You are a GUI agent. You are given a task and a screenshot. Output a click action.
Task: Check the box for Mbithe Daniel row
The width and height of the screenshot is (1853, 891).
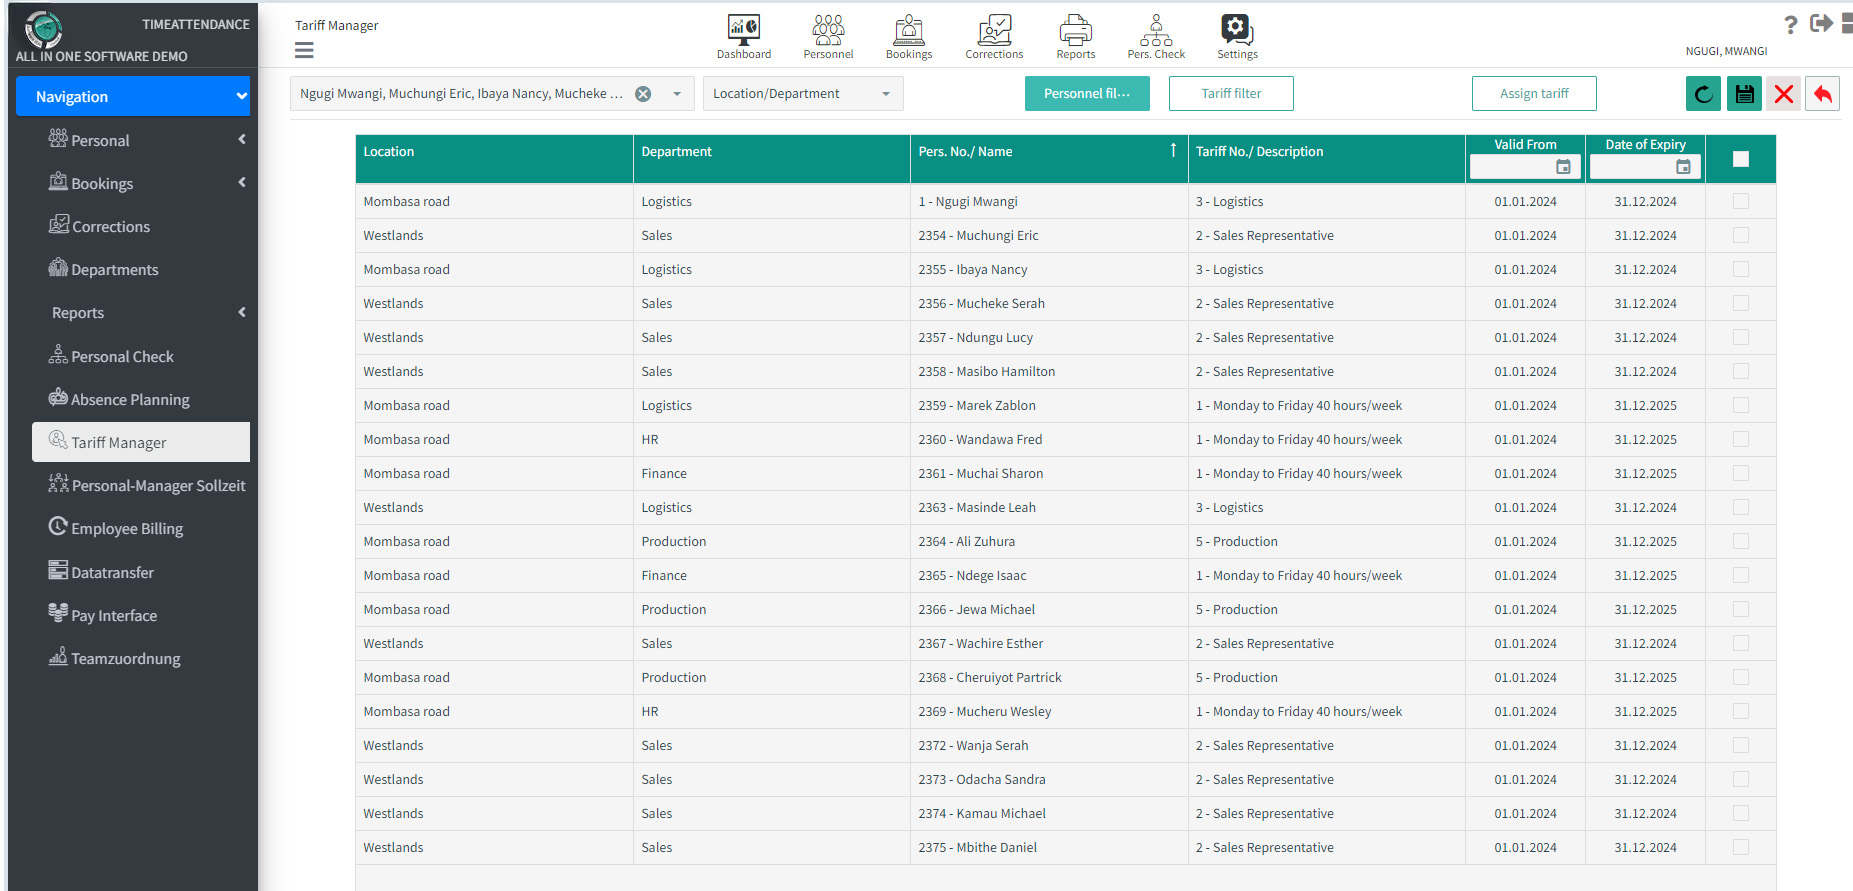click(1741, 847)
